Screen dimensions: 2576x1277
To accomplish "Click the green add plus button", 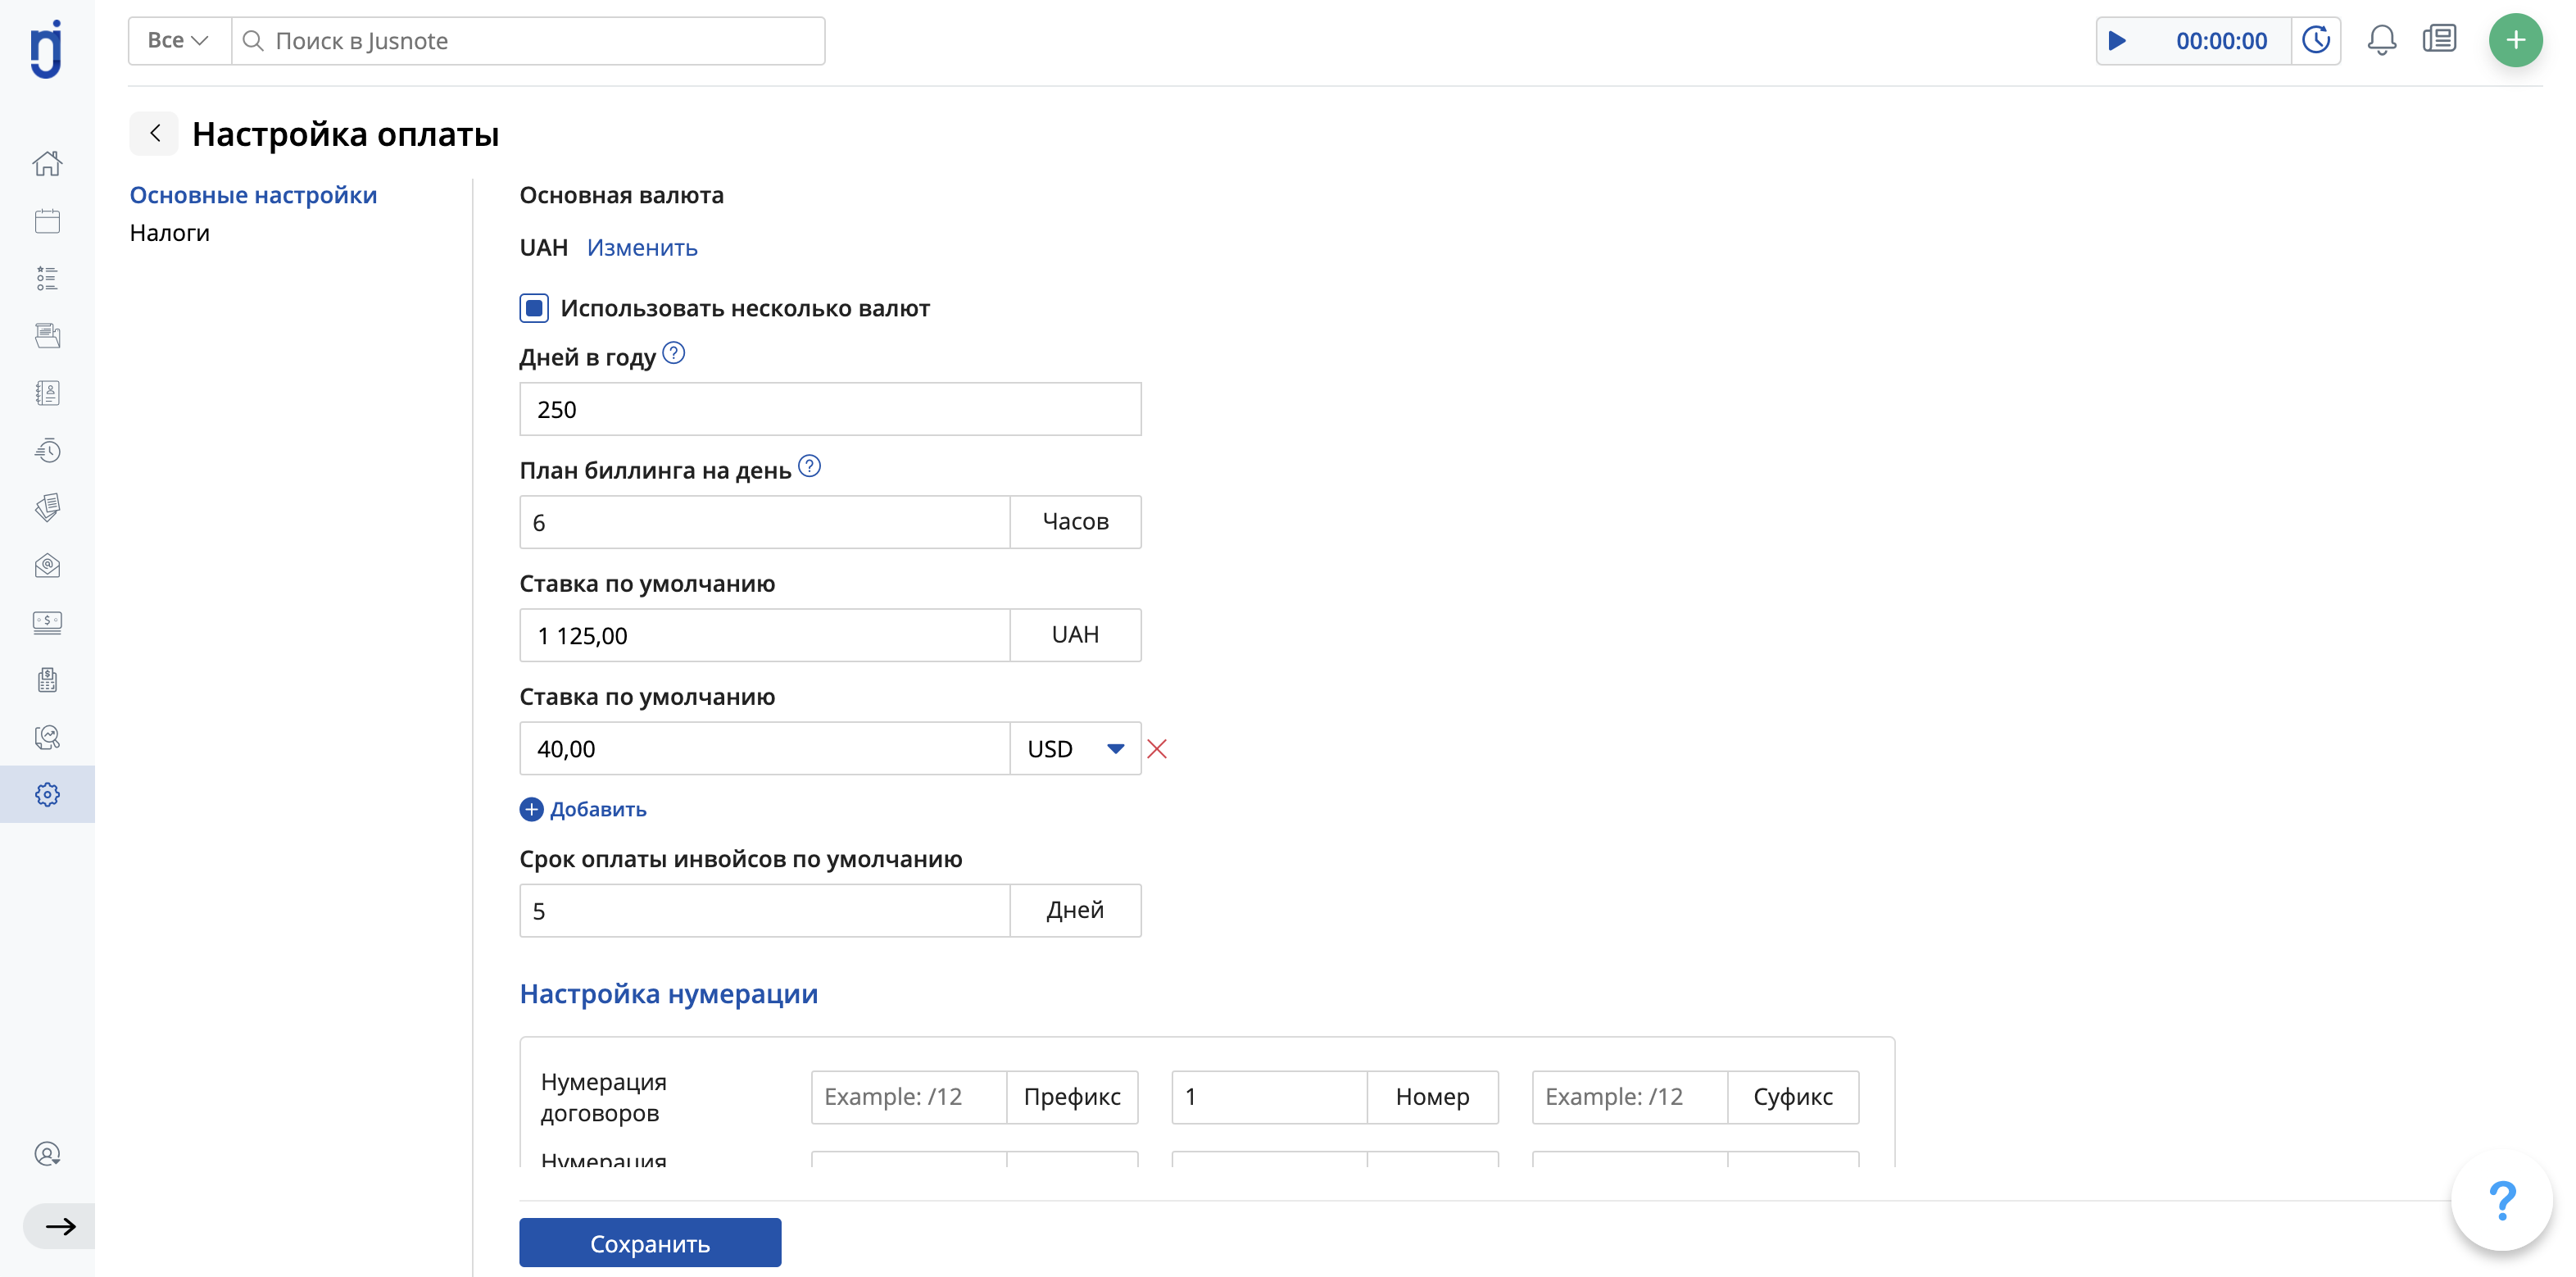I will point(2515,40).
